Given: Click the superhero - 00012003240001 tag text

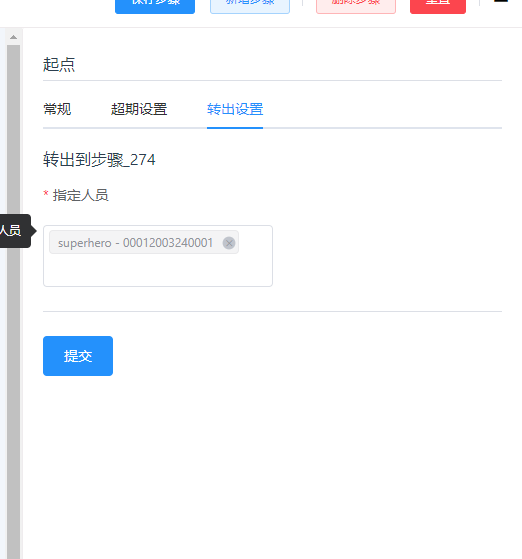Looking at the screenshot, I should 135,243.
